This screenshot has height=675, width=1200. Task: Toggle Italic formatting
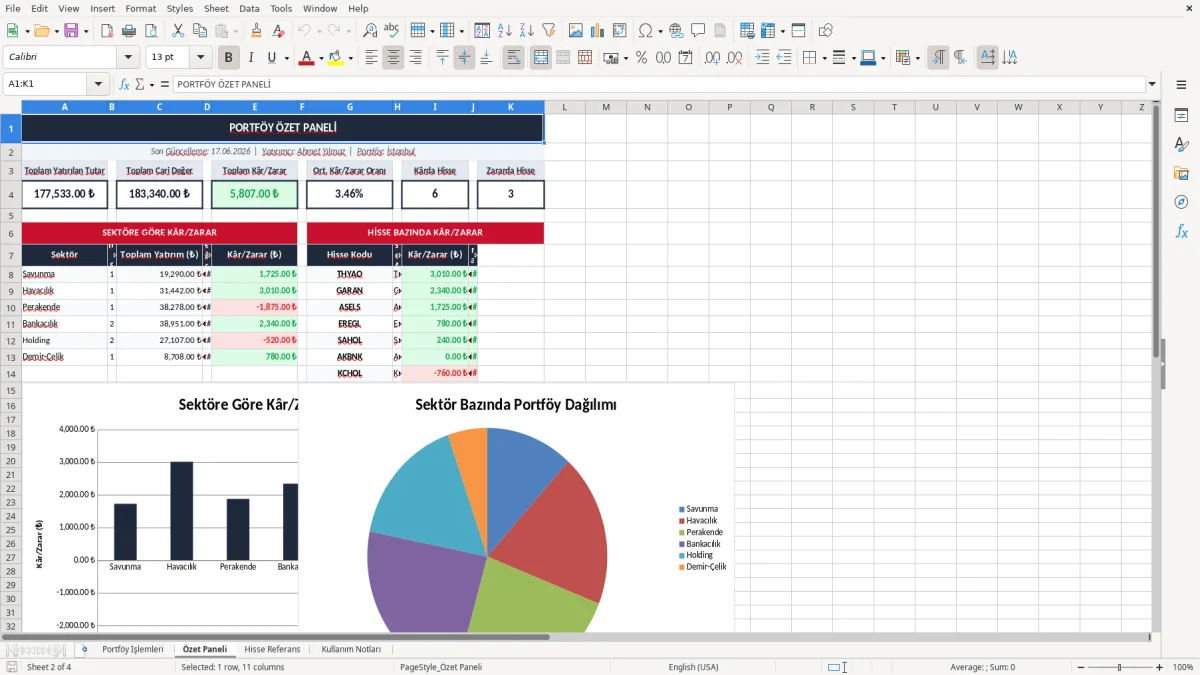(x=251, y=58)
